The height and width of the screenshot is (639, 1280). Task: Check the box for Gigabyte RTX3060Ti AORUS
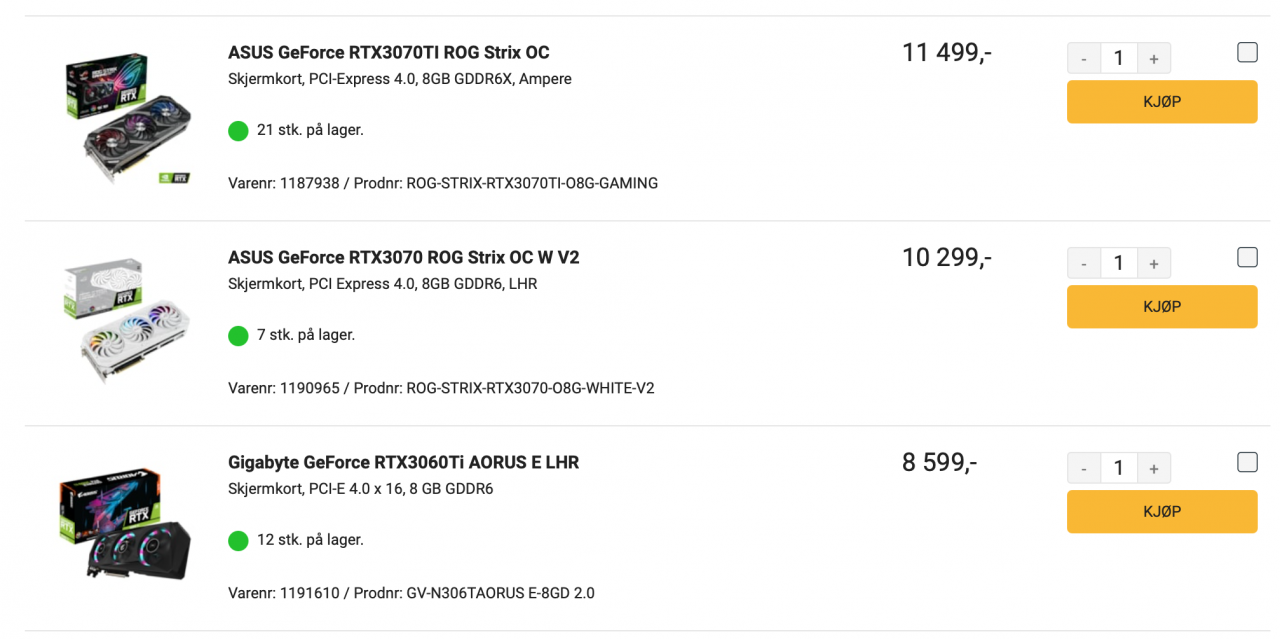[x=1247, y=461]
